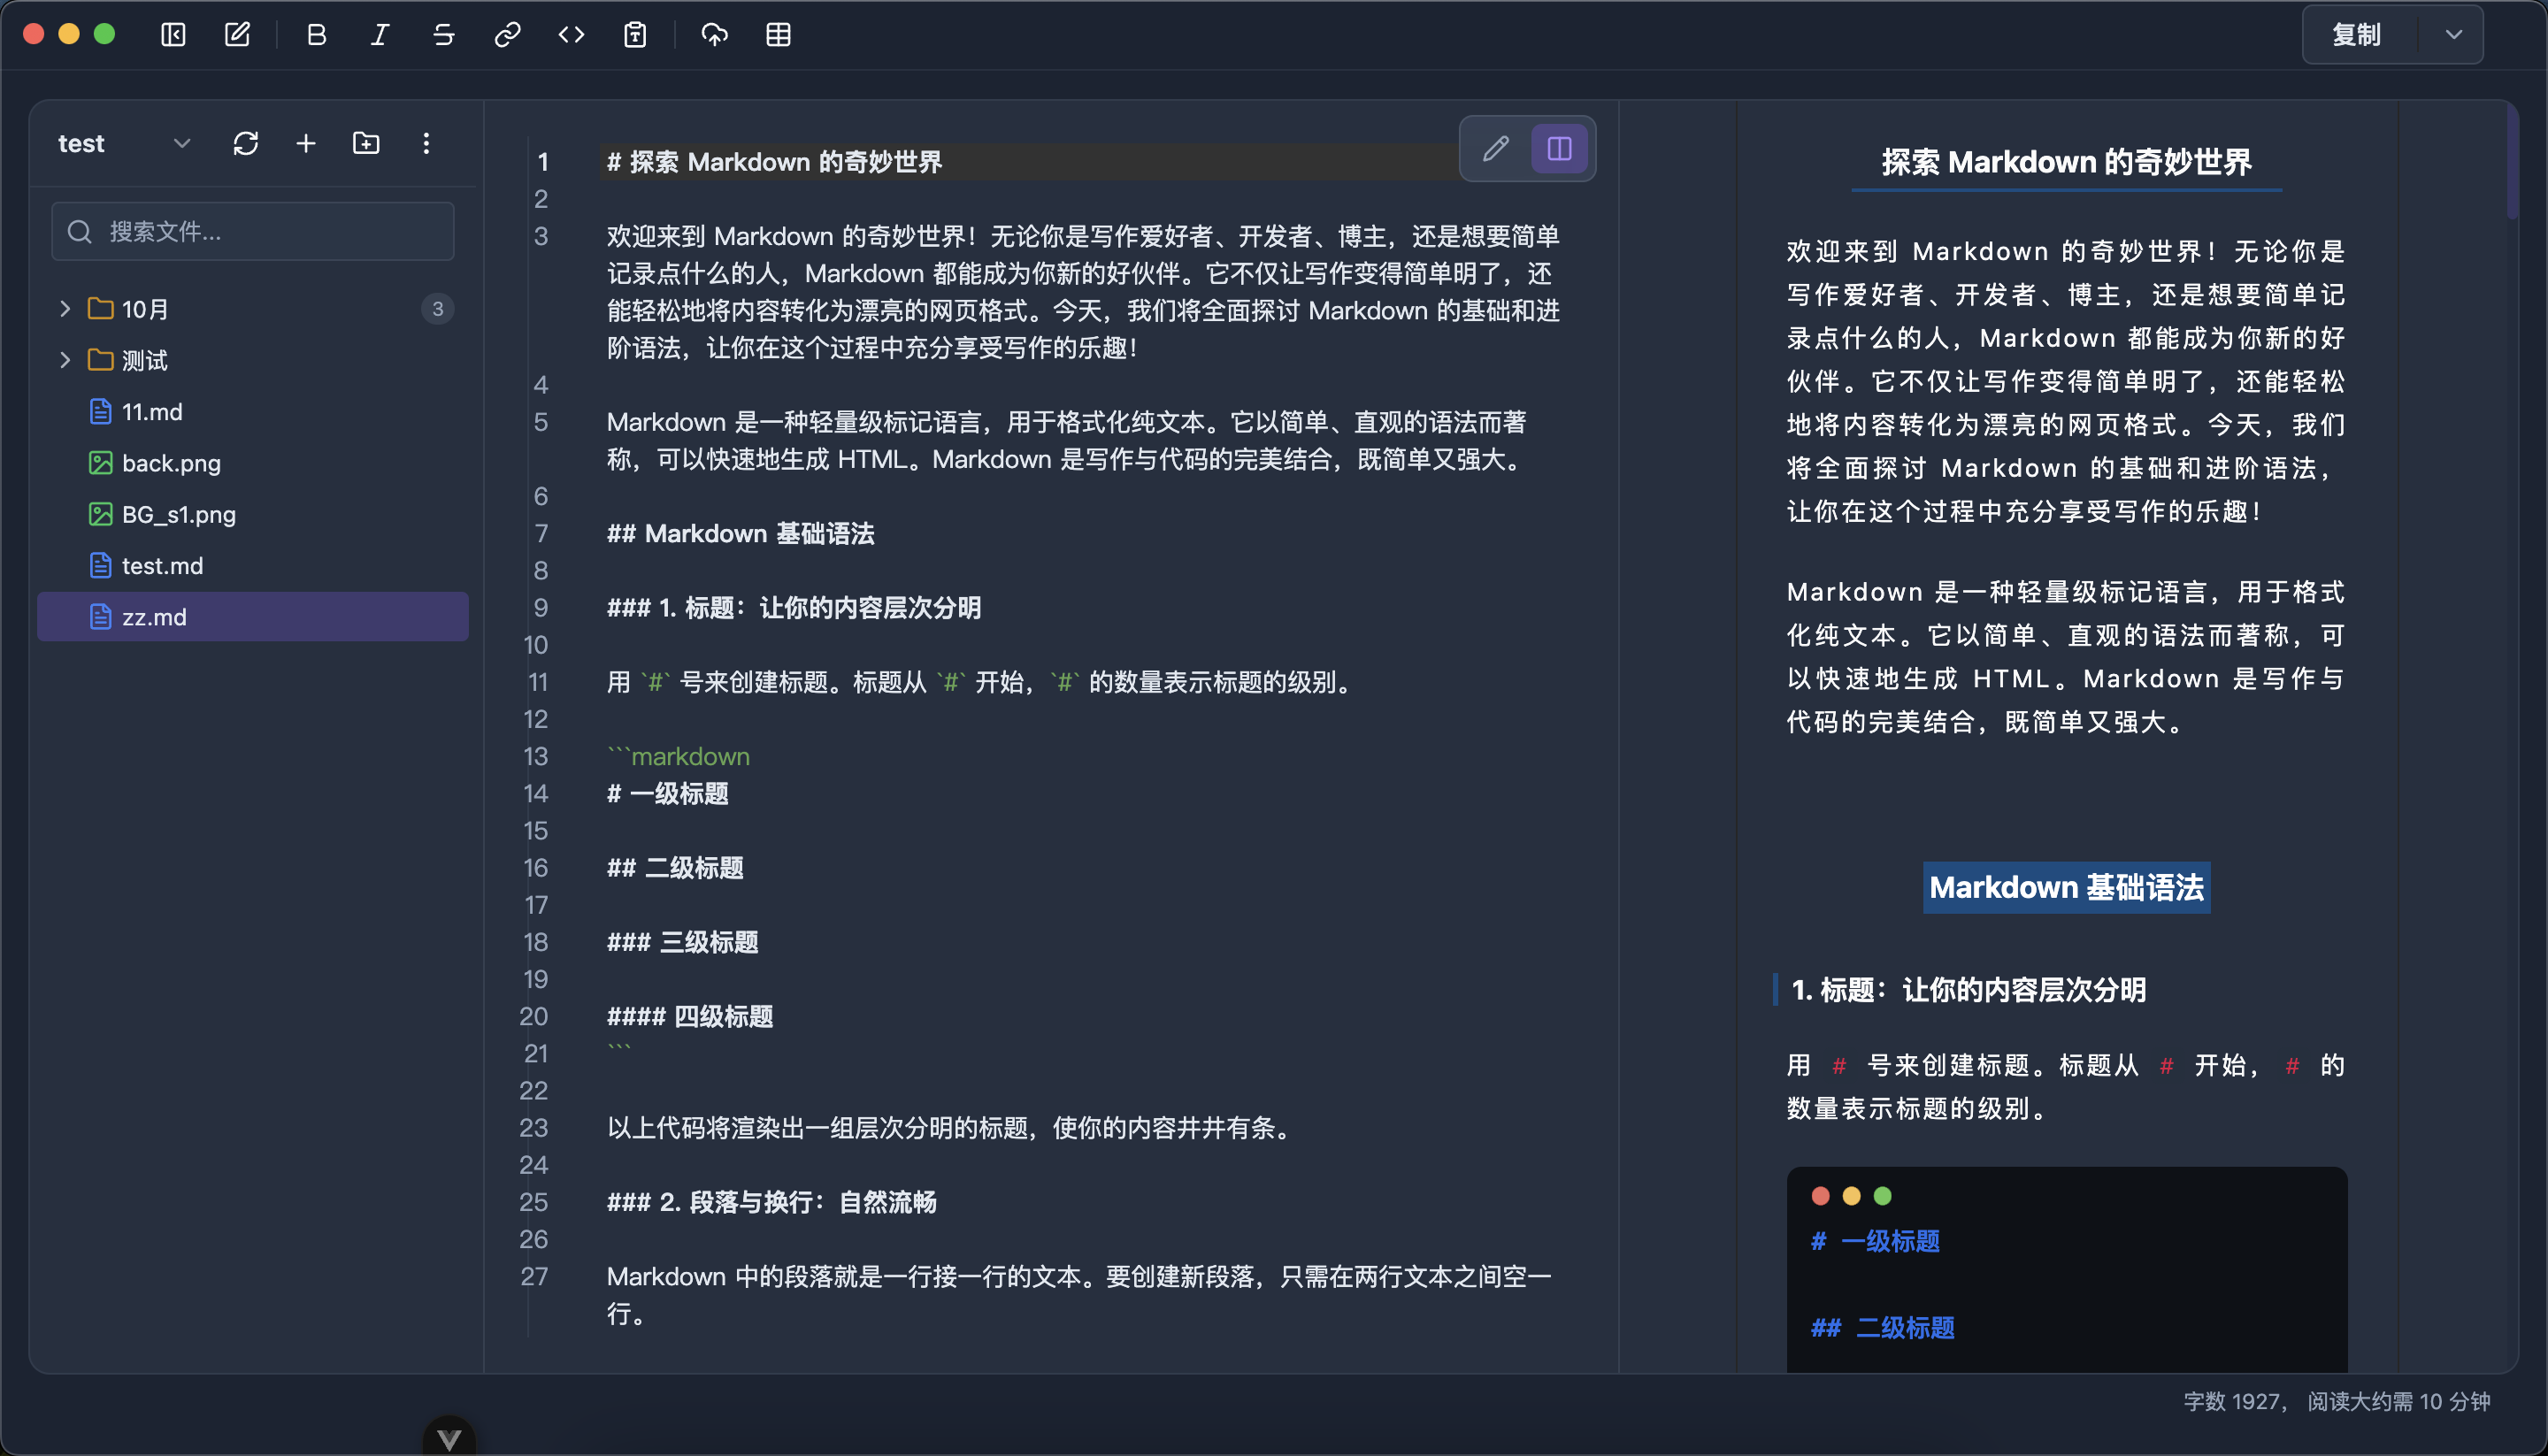Open test.md in file list
This screenshot has width=2548, height=1456.
162,566
